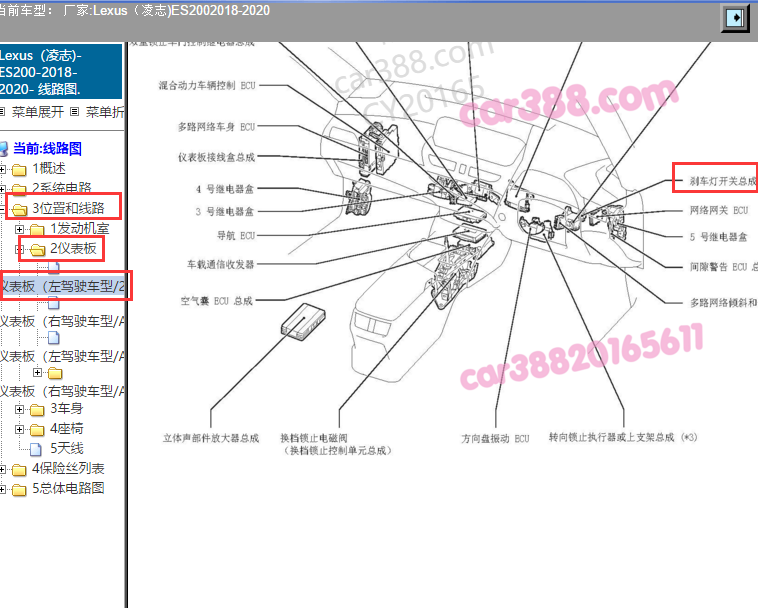
Task: Click the 3 号继电器盒 label
Action: pos(225,212)
